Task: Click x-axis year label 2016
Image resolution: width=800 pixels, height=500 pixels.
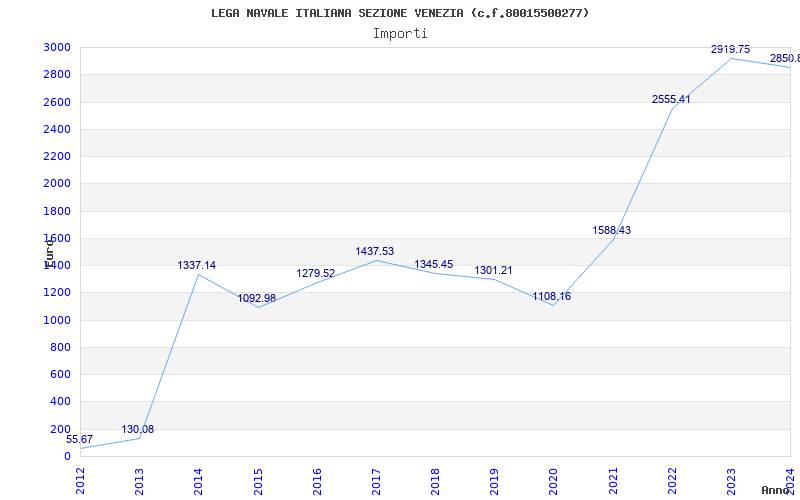Action: pos(317,482)
